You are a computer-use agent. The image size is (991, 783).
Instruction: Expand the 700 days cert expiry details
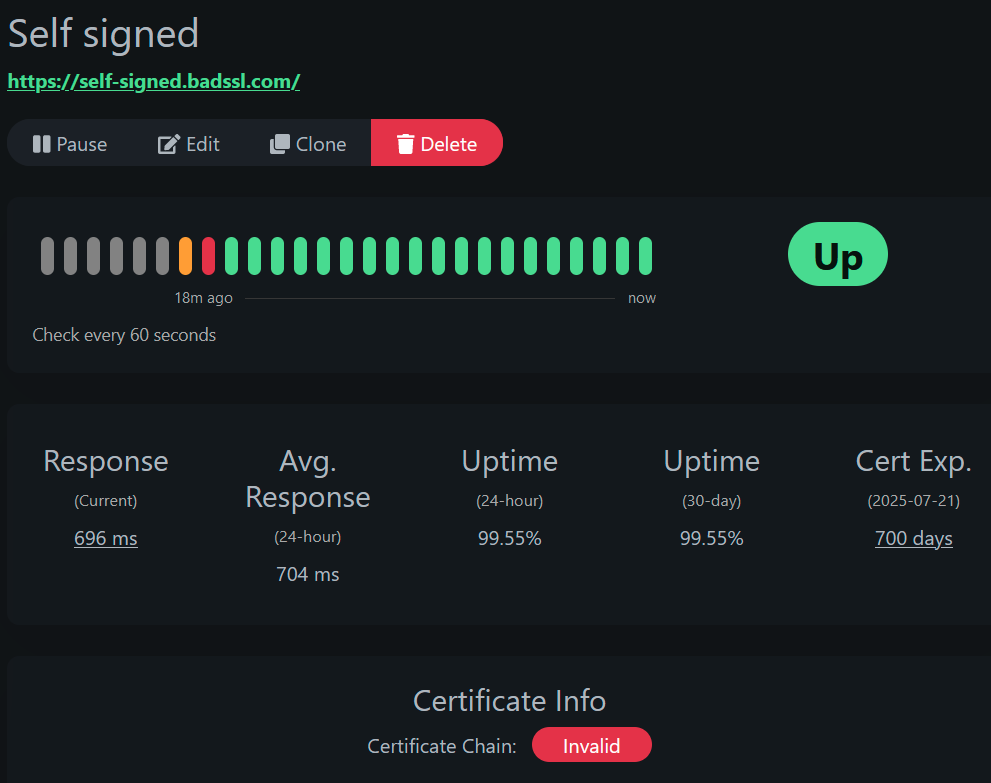click(913, 538)
